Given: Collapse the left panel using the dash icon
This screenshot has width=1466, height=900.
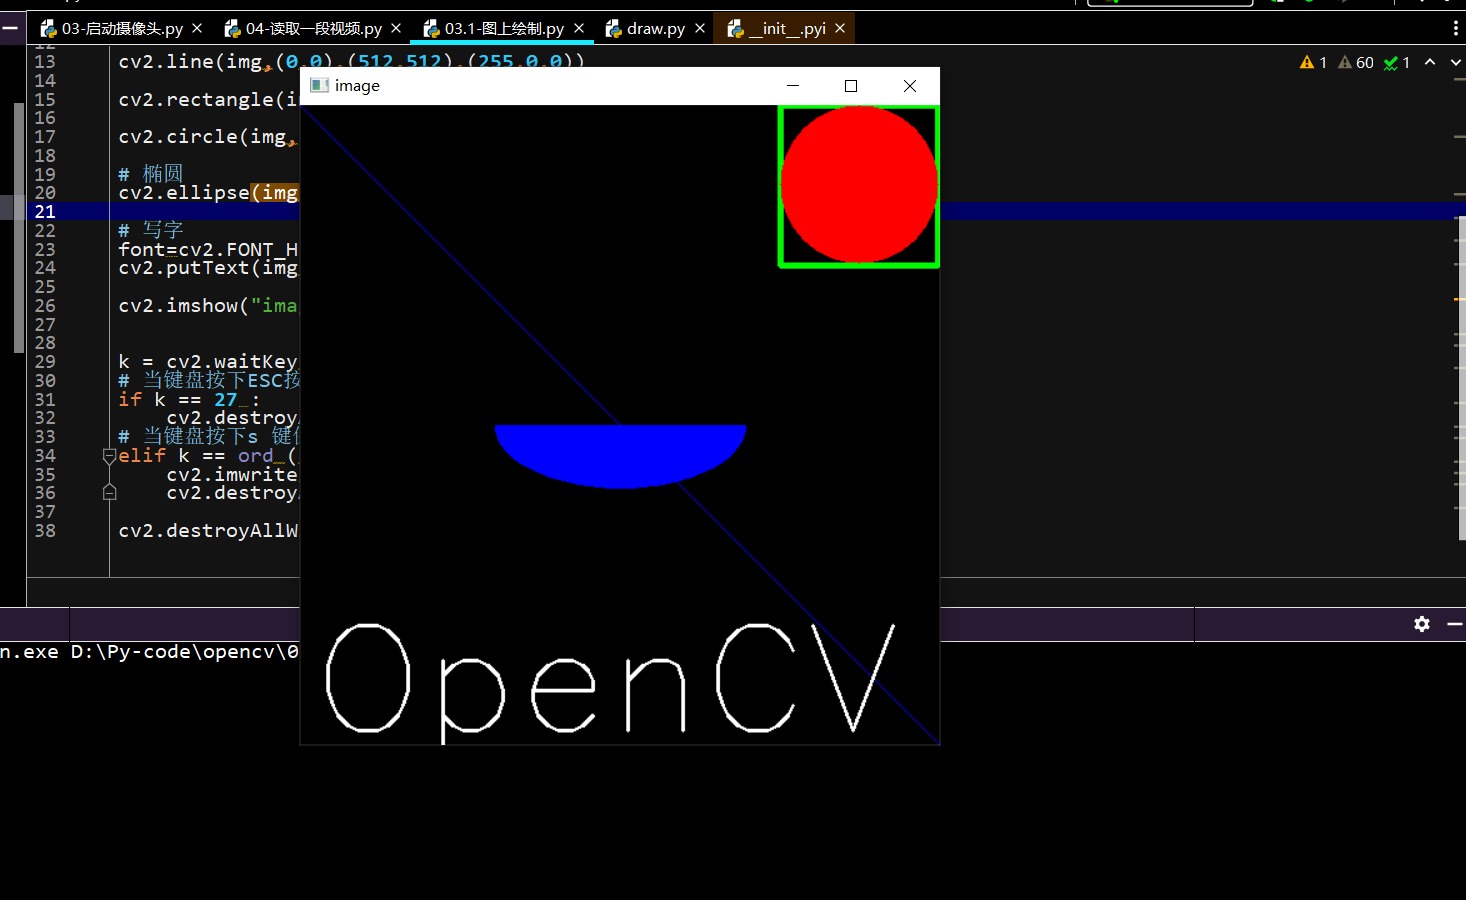Looking at the screenshot, I should tap(10, 27).
